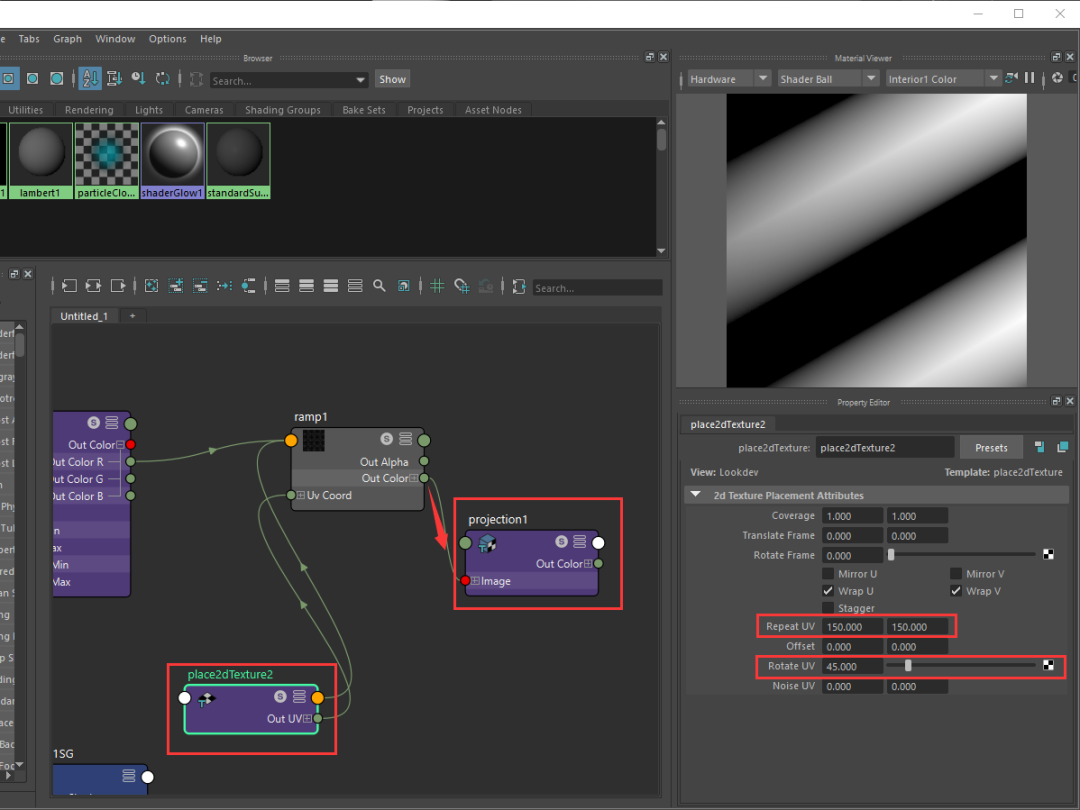Viewport: 1080px width, 810px height.
Task: Click the full mode node view icon
Action: point(331,285)
